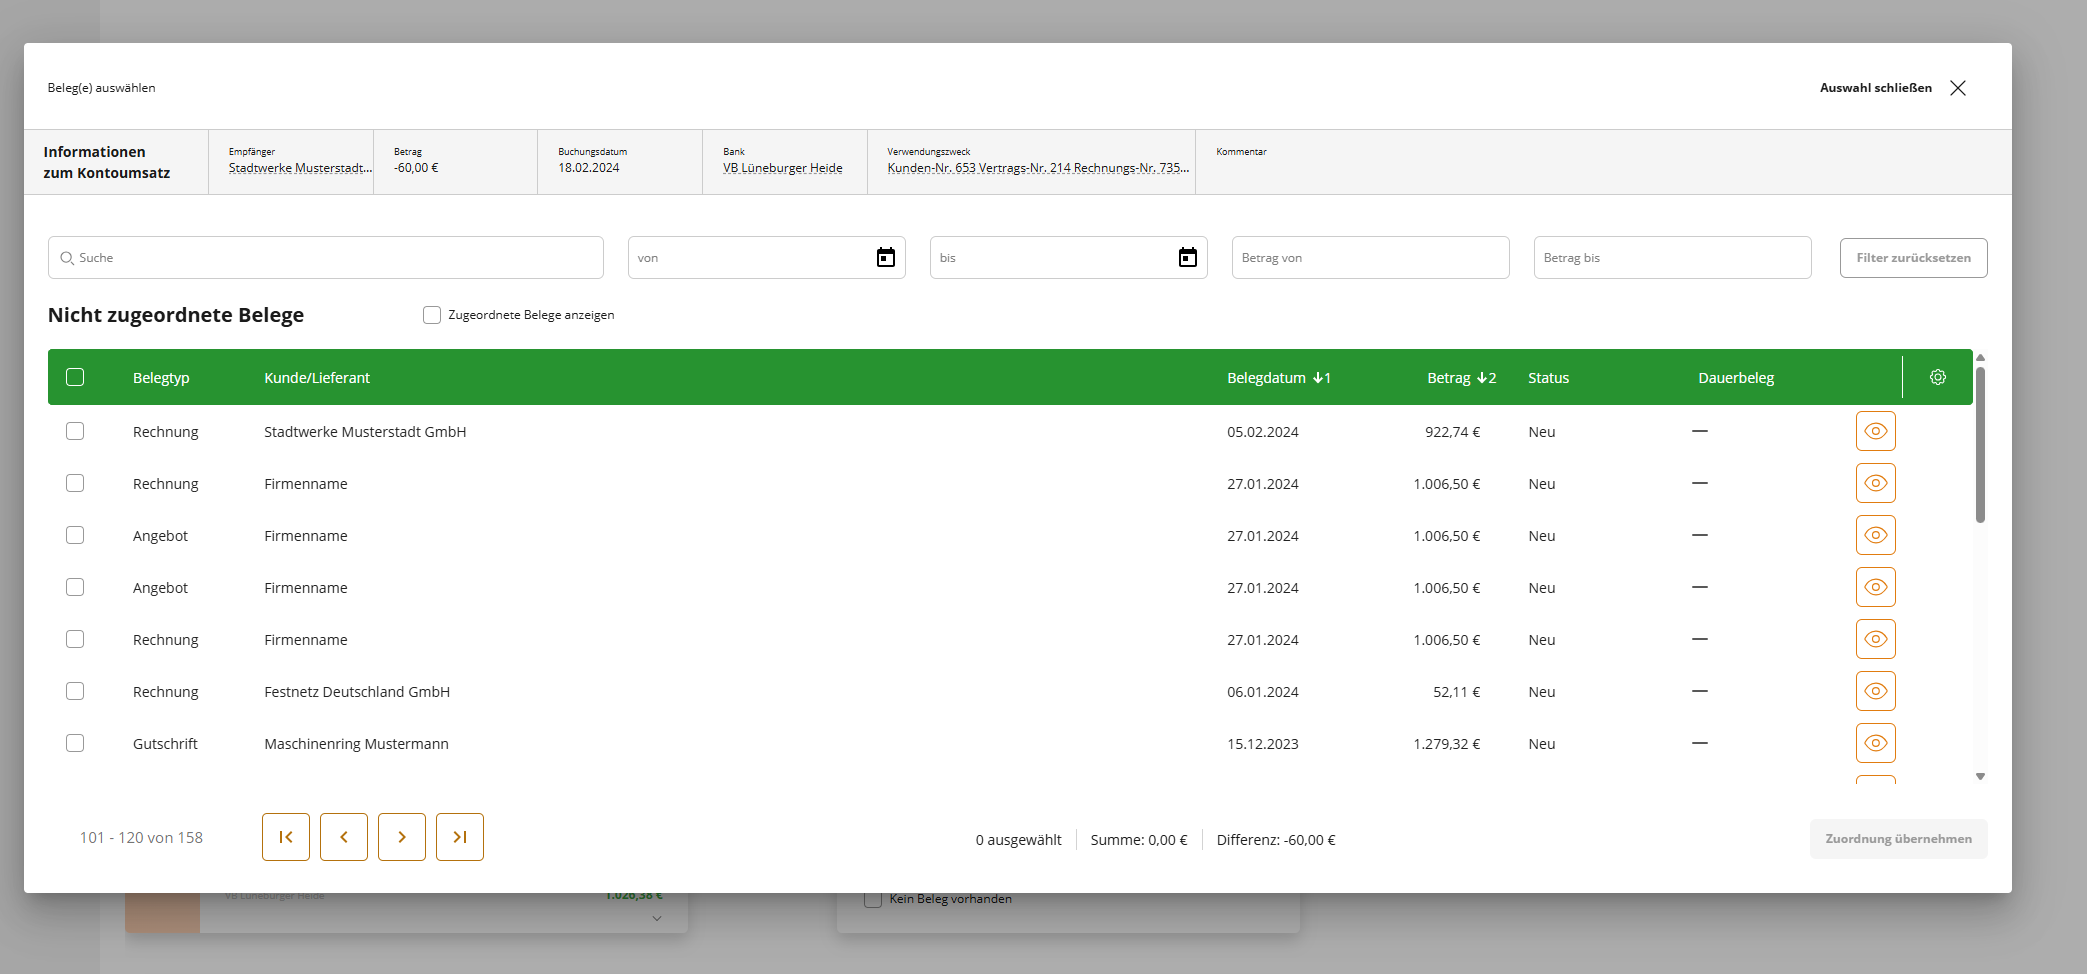2087x974 pixels.
Task: Click the '101 - 120 von 158' page counter
Action: pos(141,838)
